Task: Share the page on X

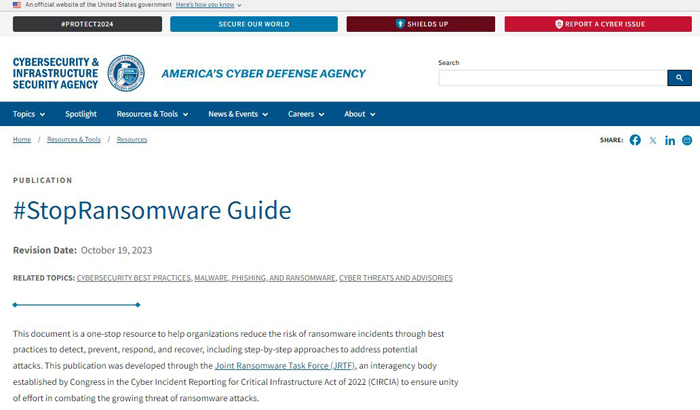Action: [653, 140]
